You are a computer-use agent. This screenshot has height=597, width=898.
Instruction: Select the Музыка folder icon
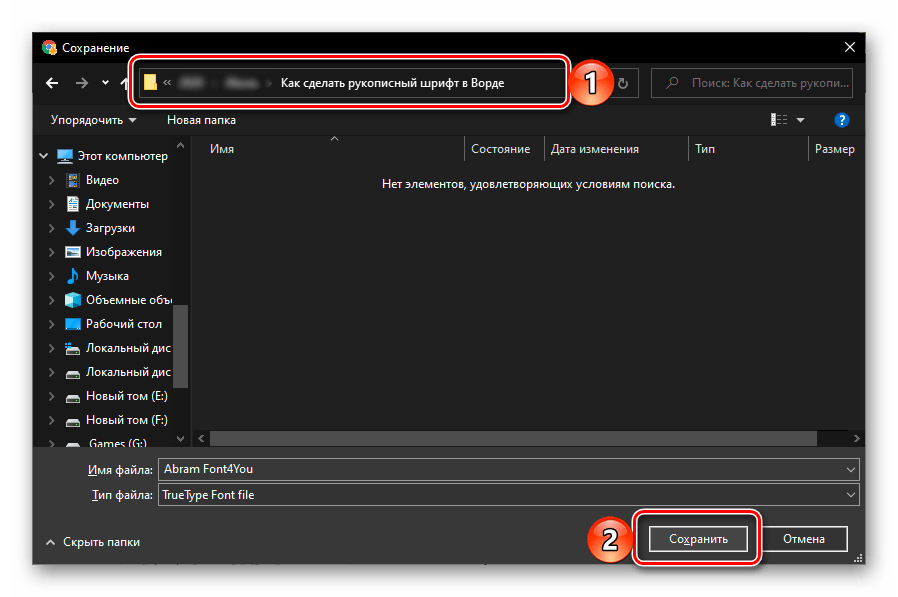pyautogui.click(x=73, y=276)
